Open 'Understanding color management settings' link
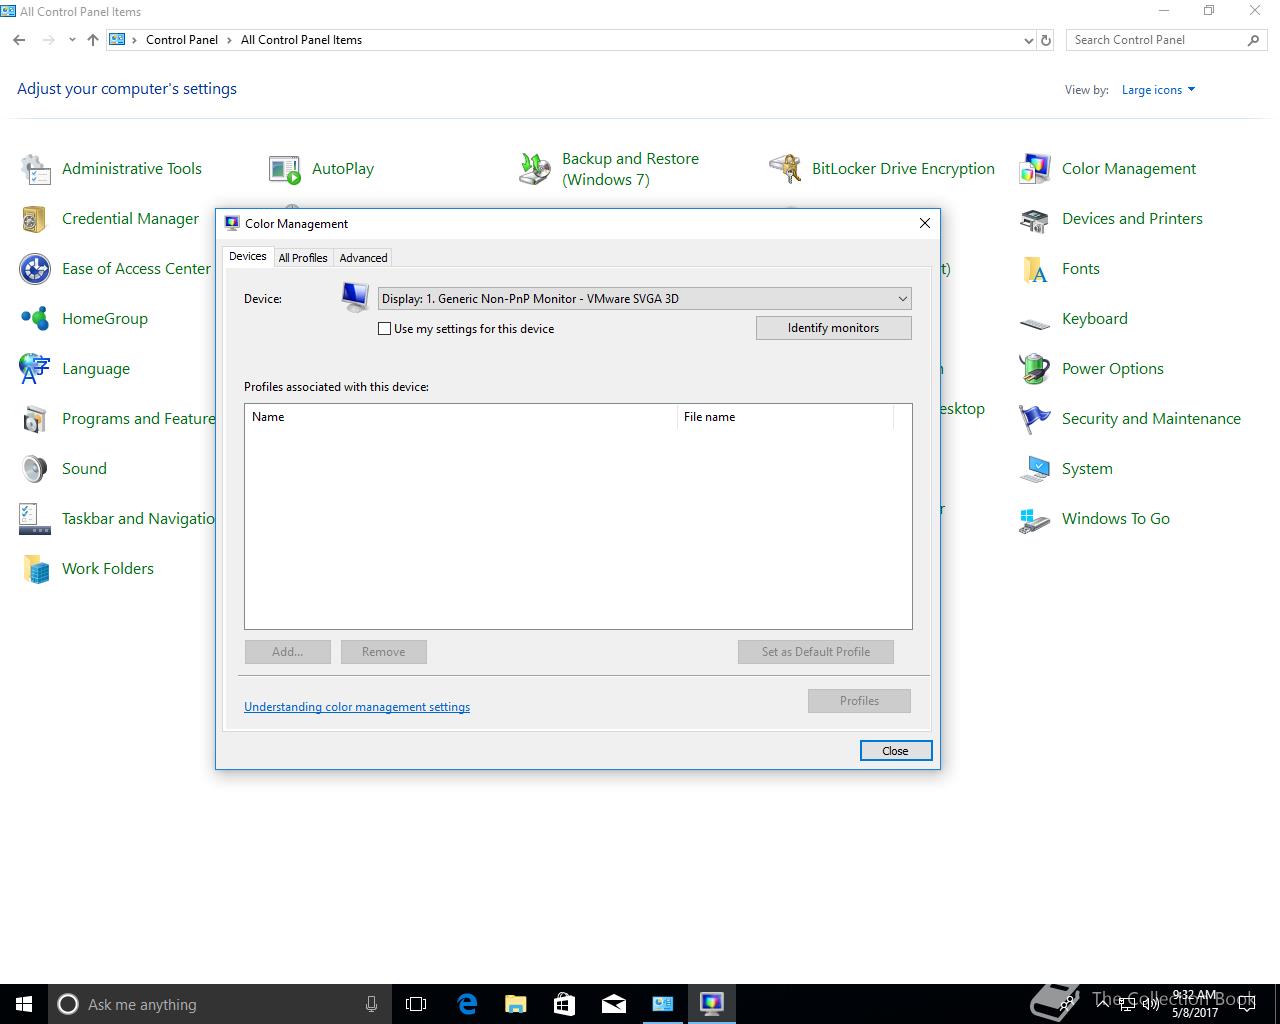The height and width of the screenshot is (1024, 1280). (x=357, y=707)
